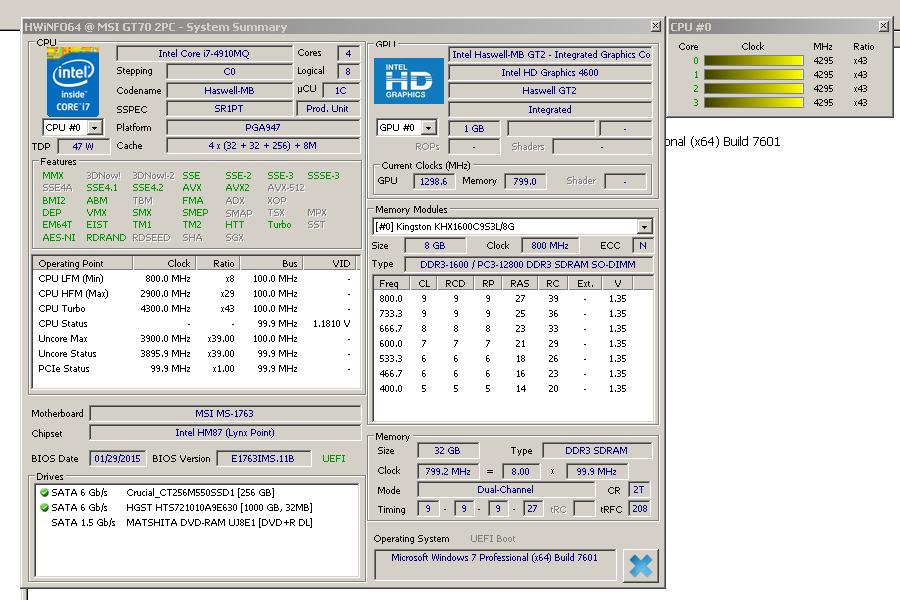This screenshot has height=600, width=900.
Task: Select the 800.0 frequency timing row
Action: (x=513, y=299)
